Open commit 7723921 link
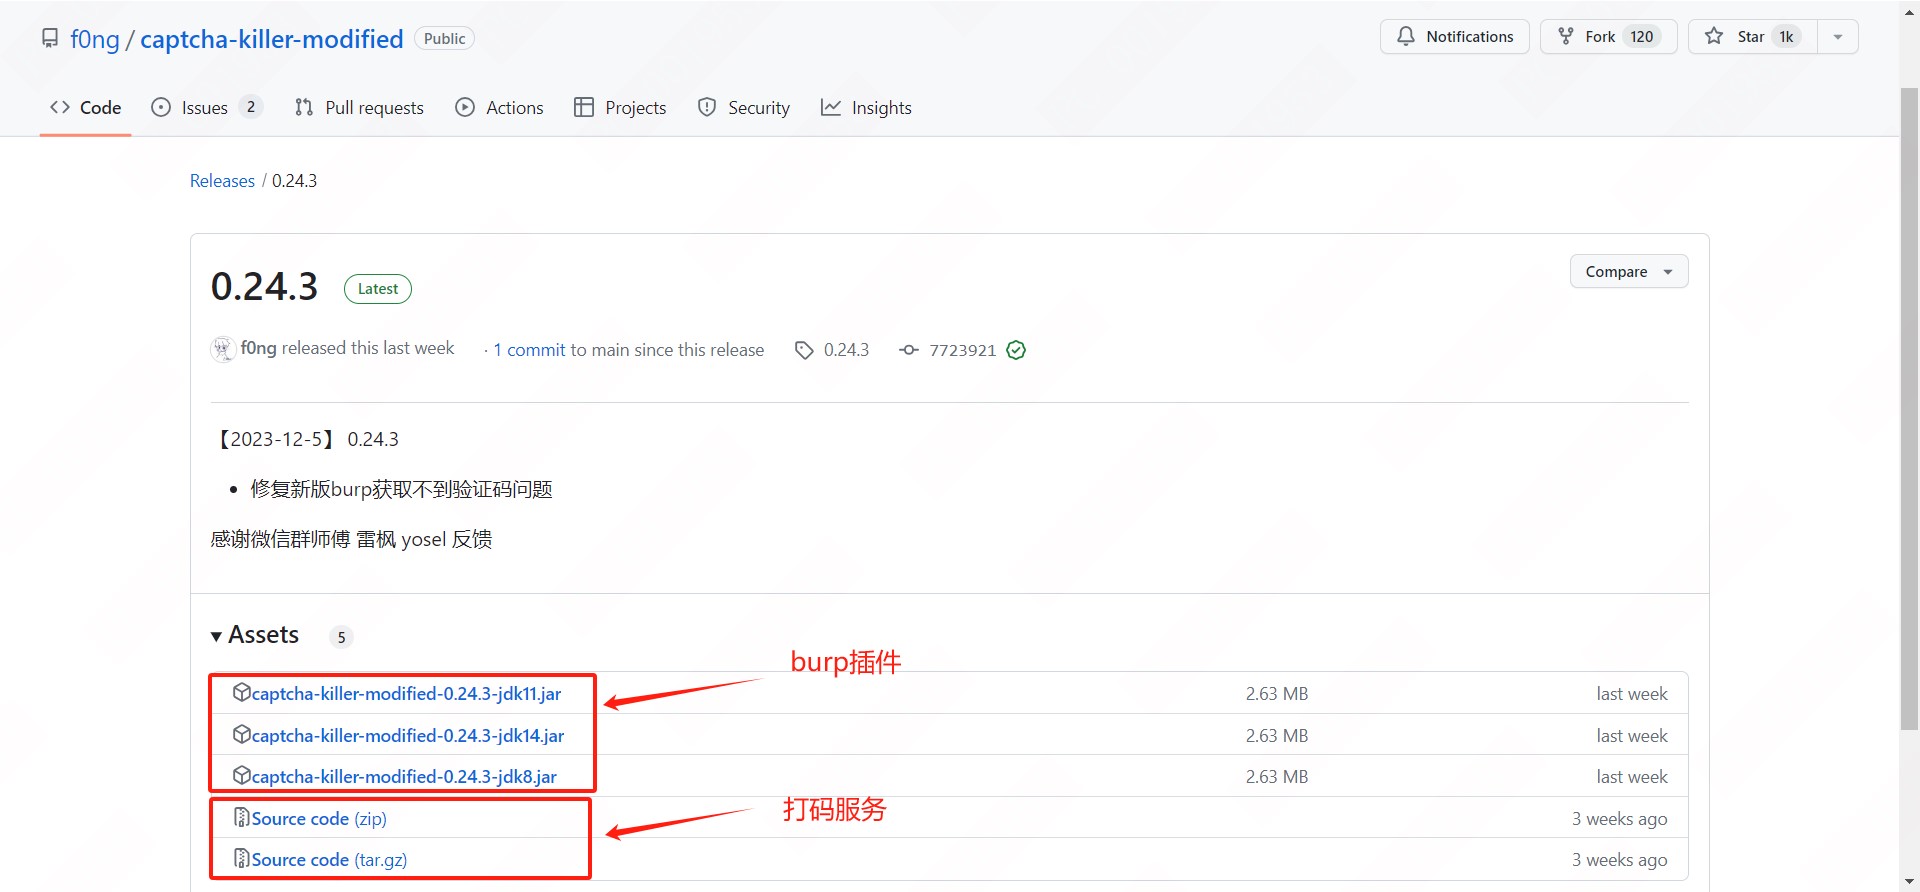 [962, 350]
